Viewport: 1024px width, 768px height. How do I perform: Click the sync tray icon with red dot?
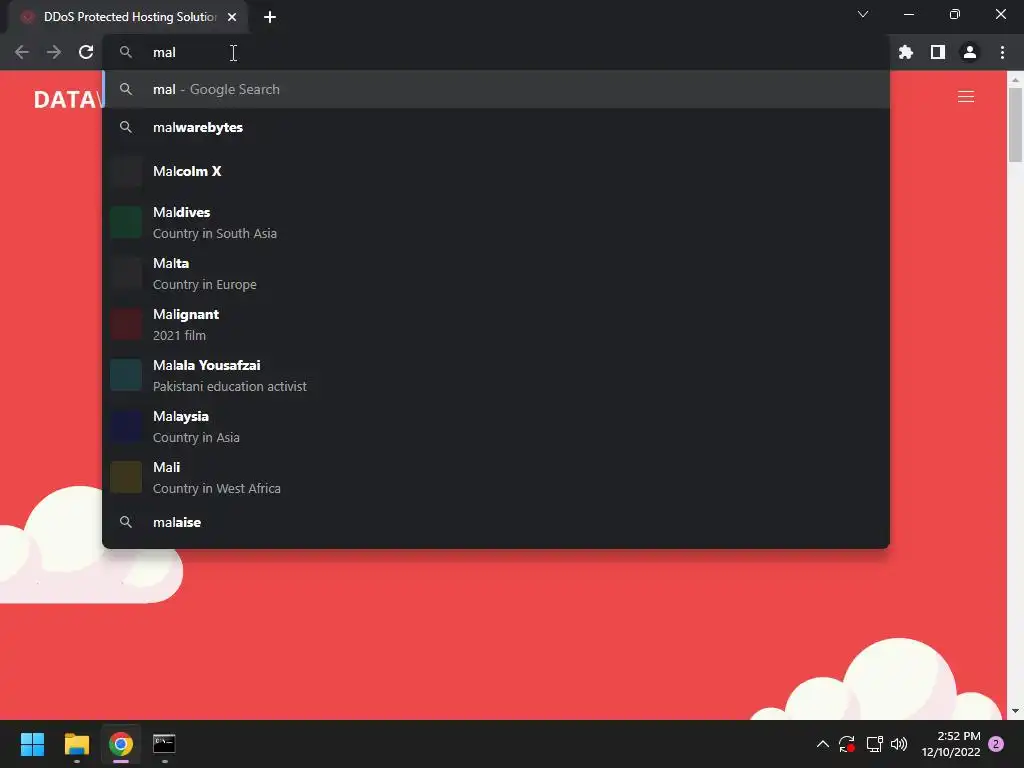[847, 744]
